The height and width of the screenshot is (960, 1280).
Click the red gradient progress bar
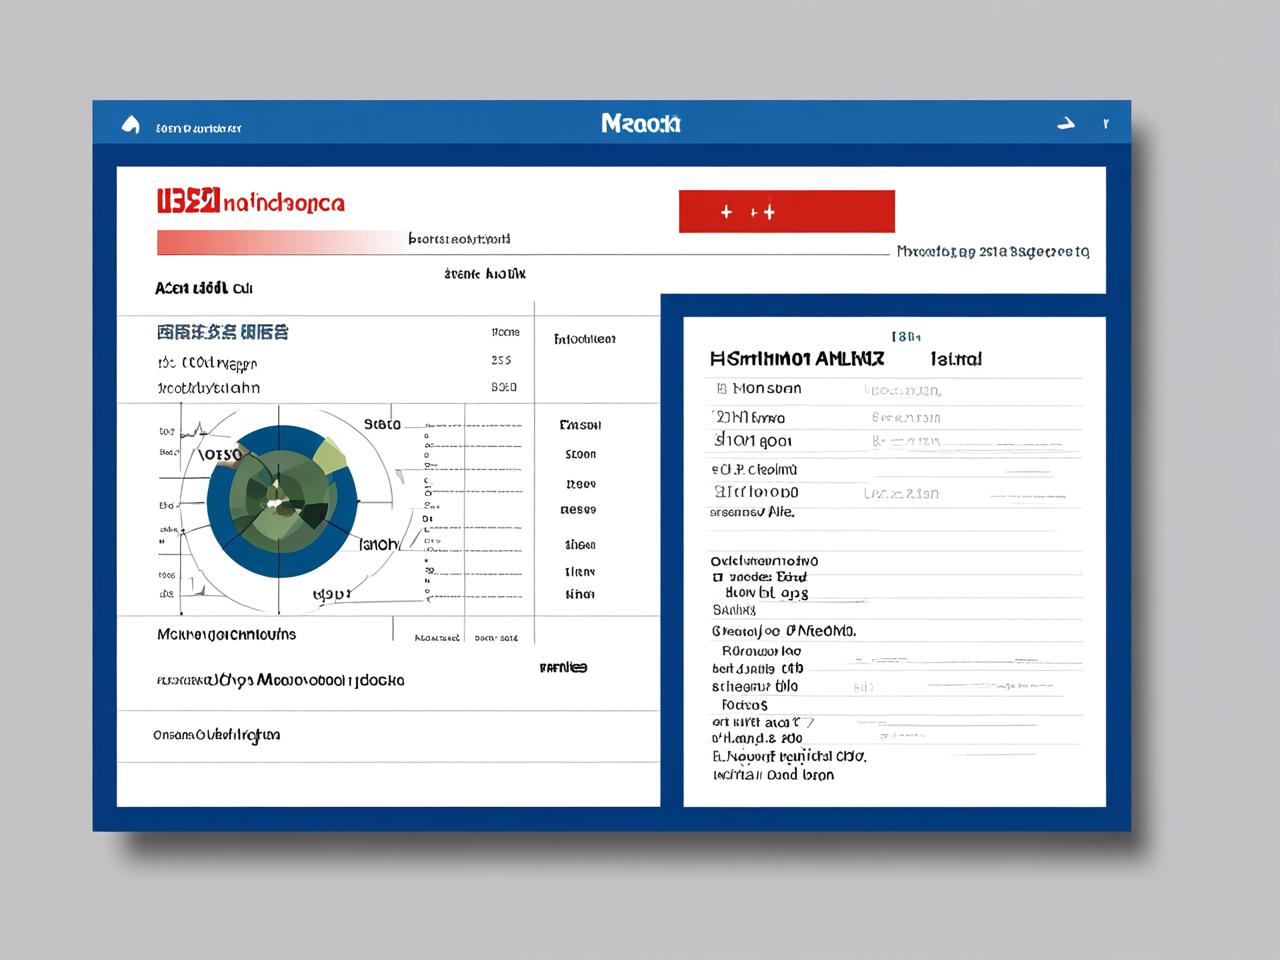[x=282, y=242]
